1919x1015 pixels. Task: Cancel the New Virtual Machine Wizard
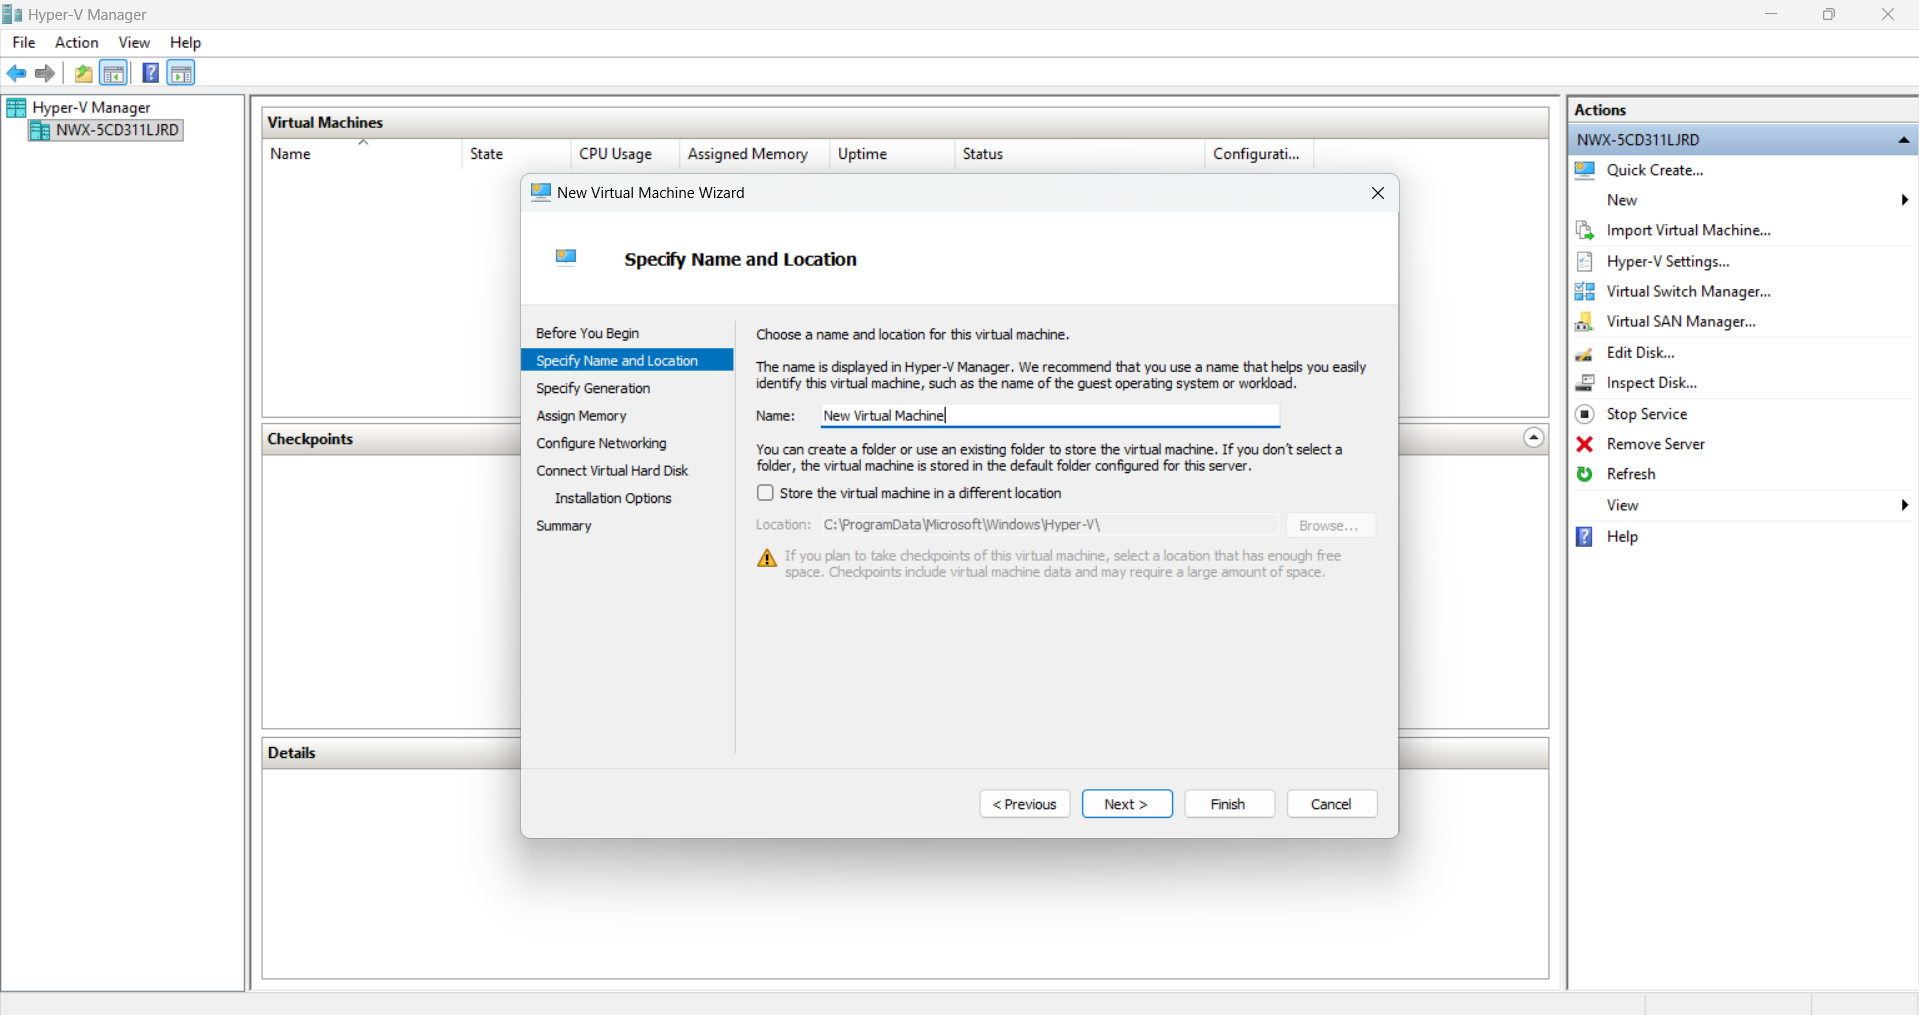tap(1330, 804)
